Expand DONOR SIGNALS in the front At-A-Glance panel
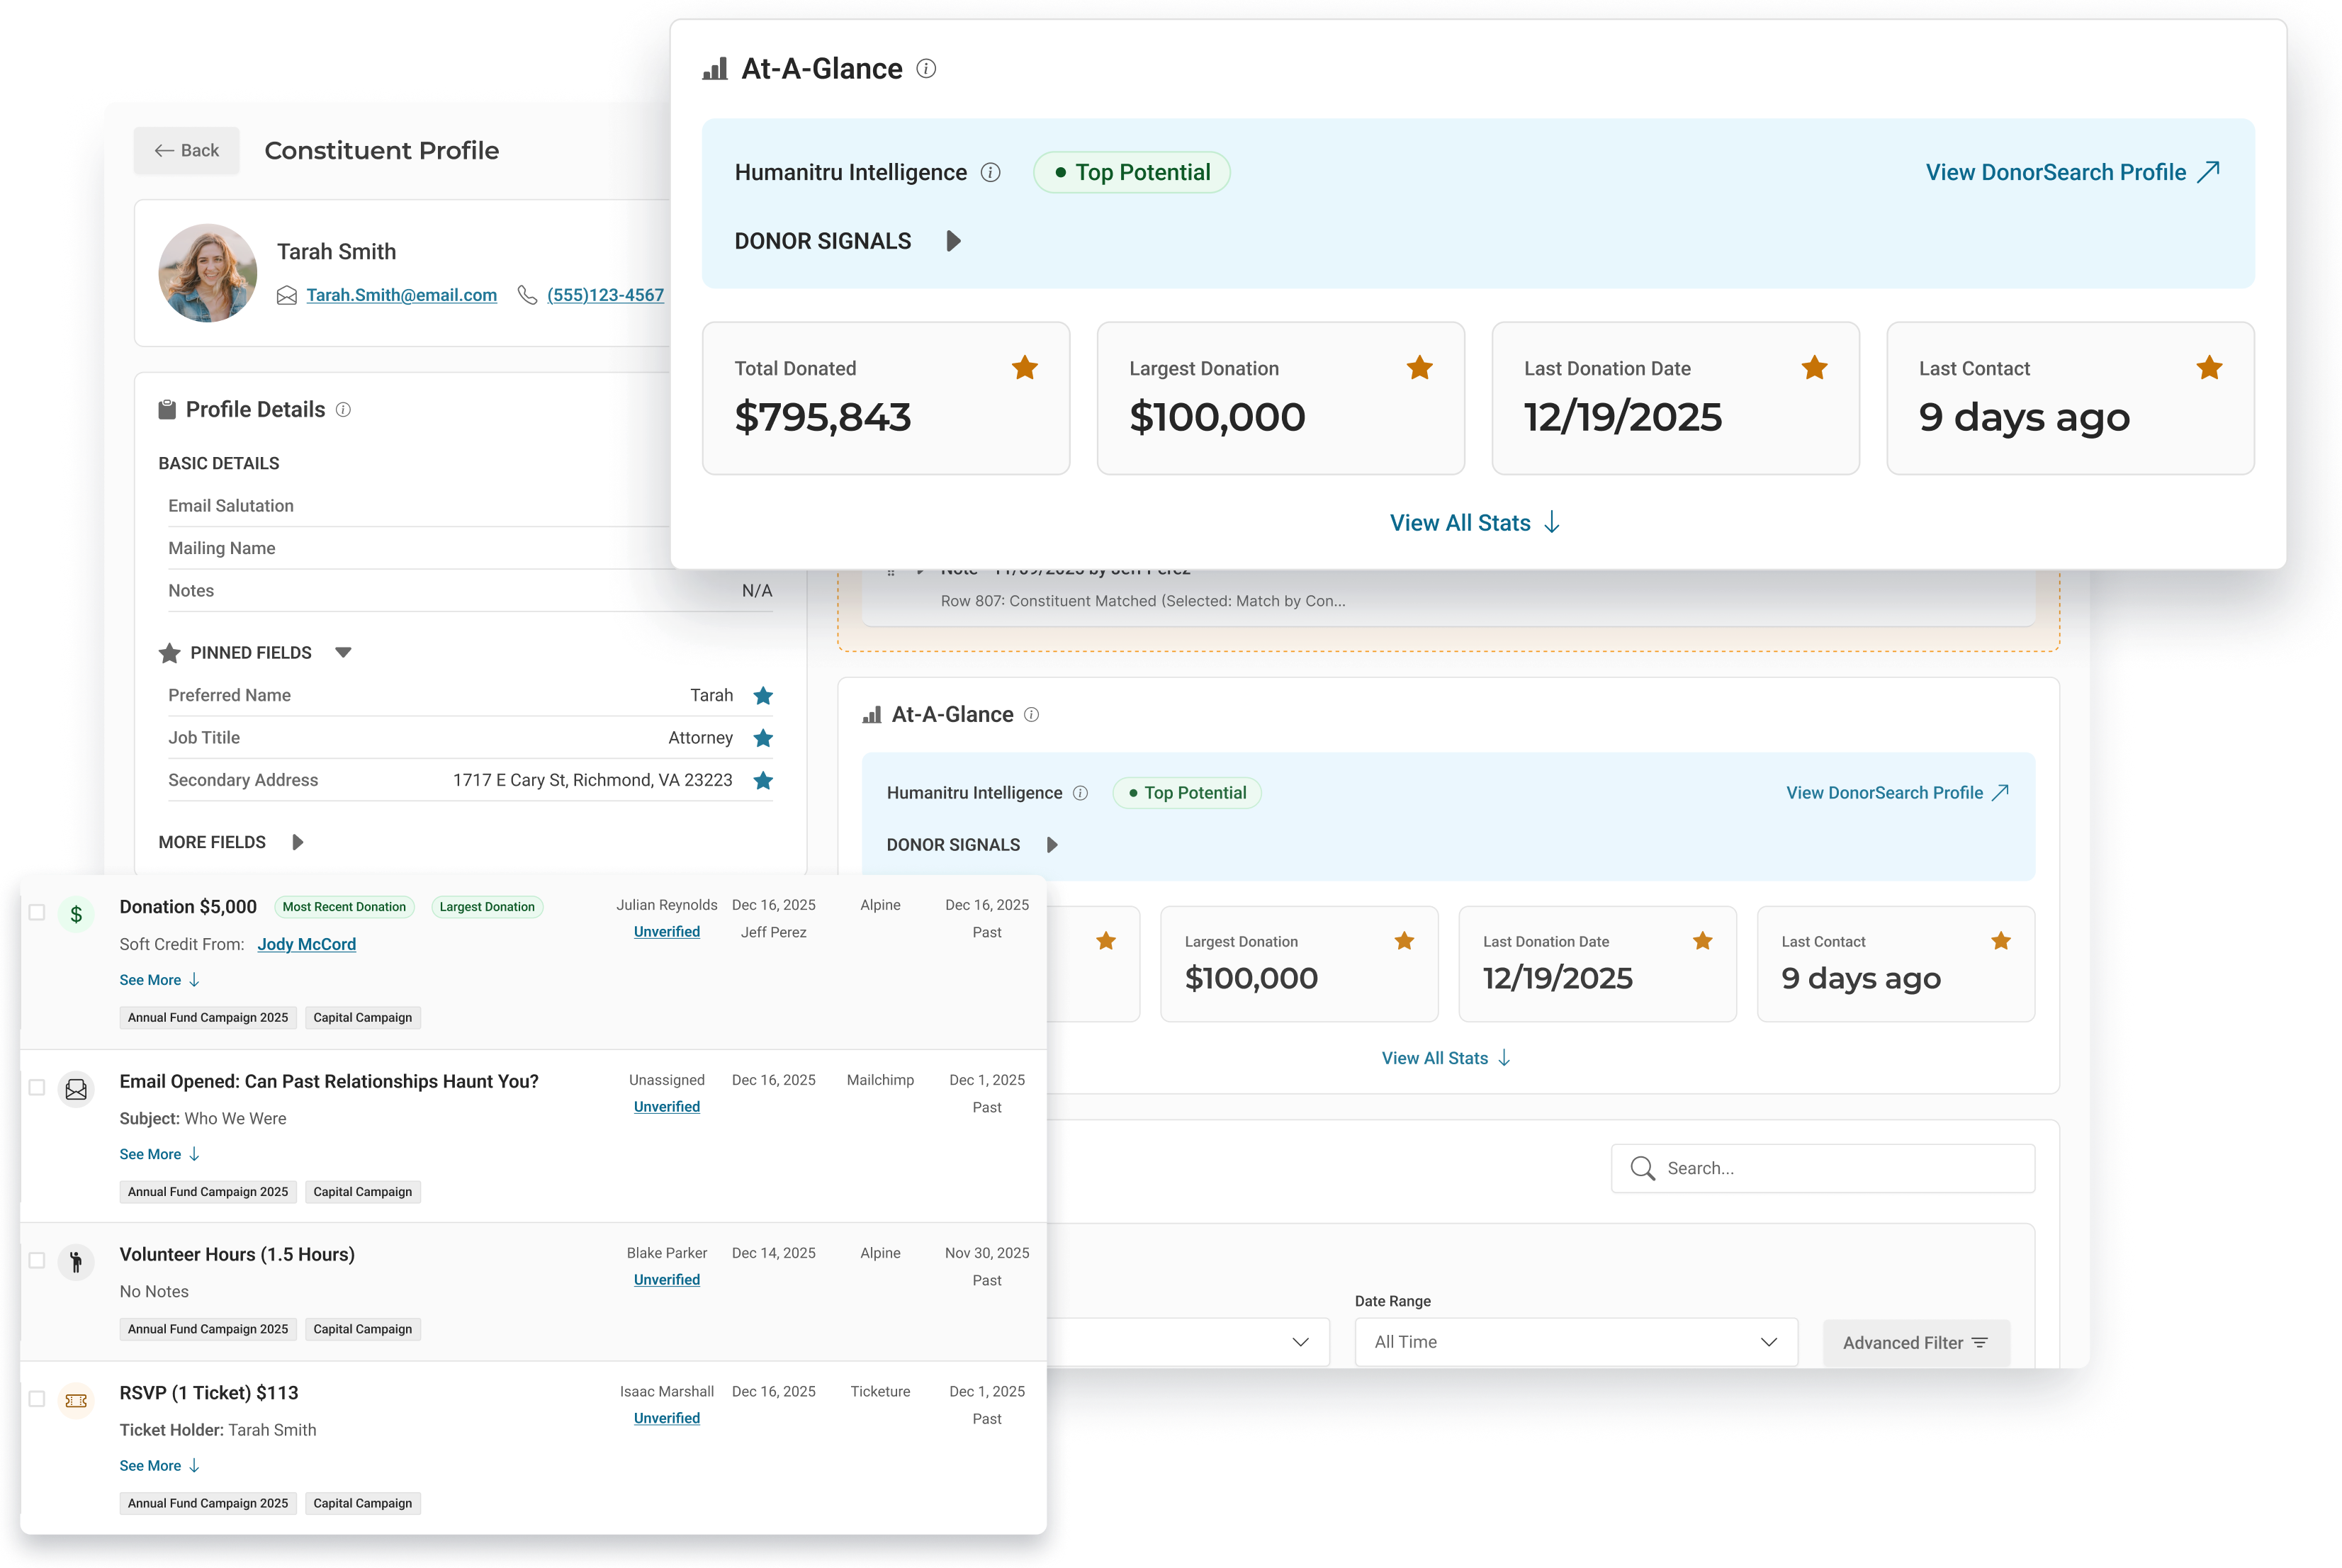Image resolution: width=2342 pixels, height=1568 pixels. (x=953, y=241)
